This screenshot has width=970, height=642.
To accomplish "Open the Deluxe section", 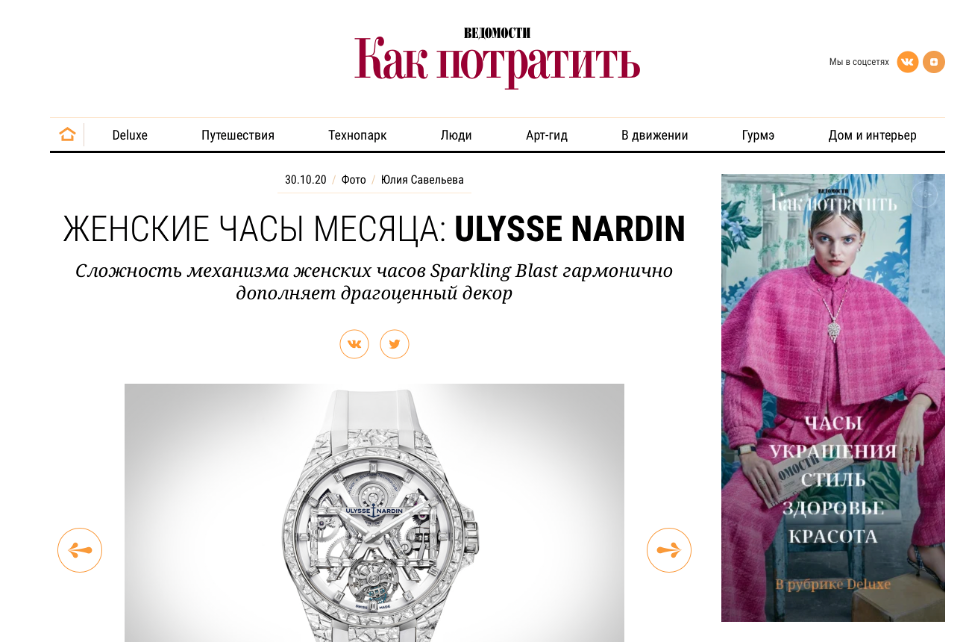I will click(130, 135).
